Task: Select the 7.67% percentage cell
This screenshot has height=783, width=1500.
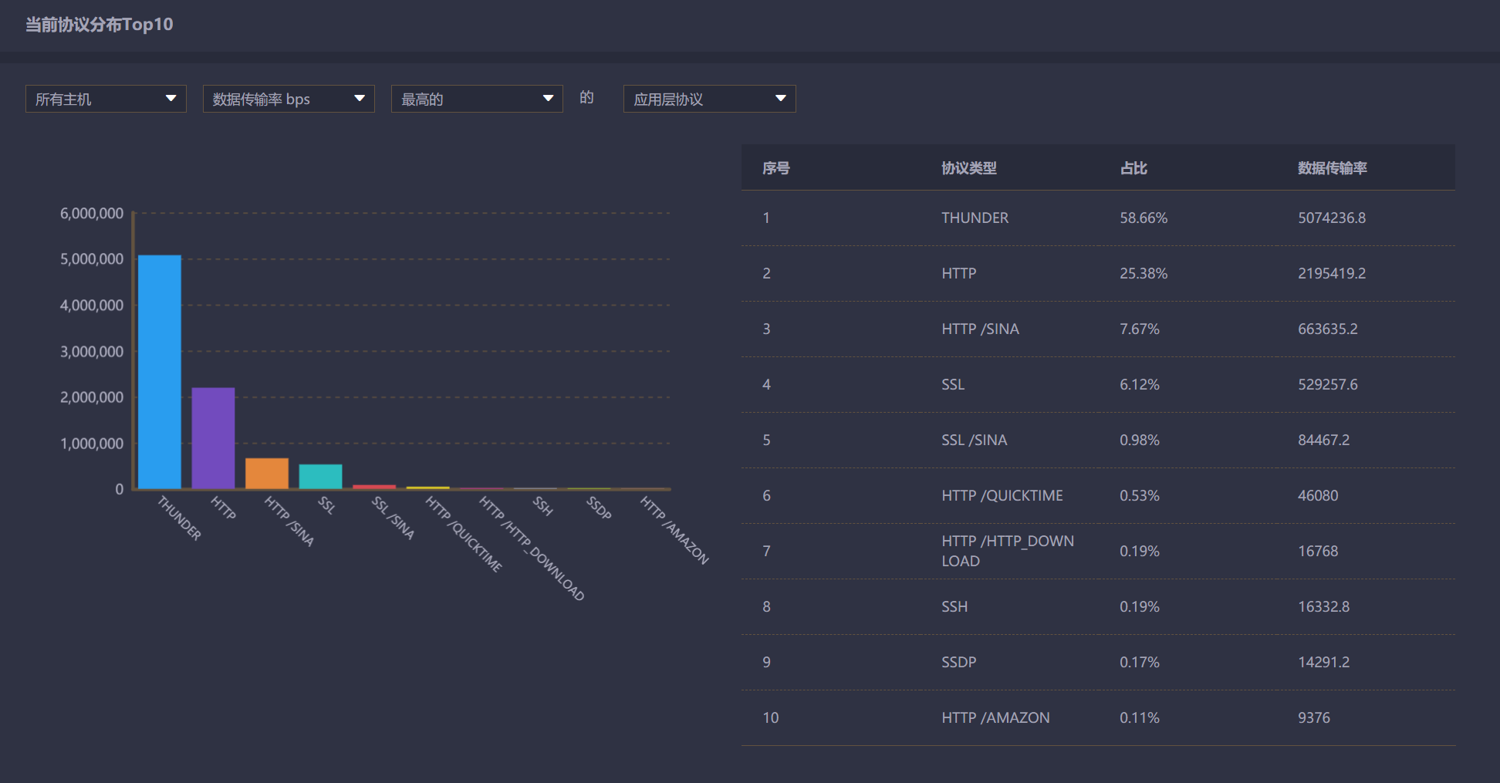Action: (1140, 329)
